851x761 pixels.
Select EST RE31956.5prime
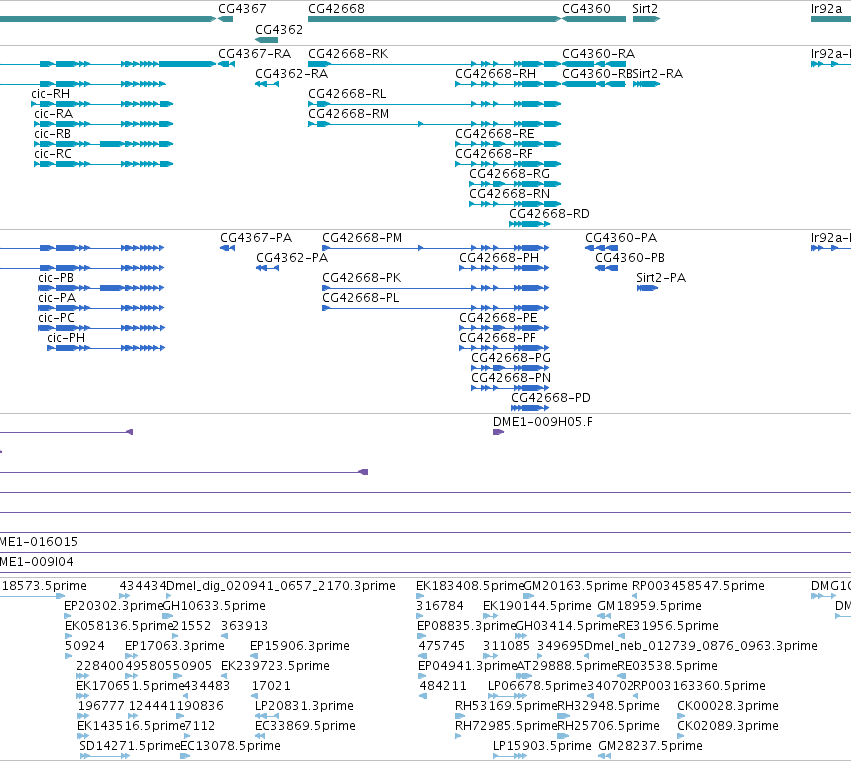(668, 626)
